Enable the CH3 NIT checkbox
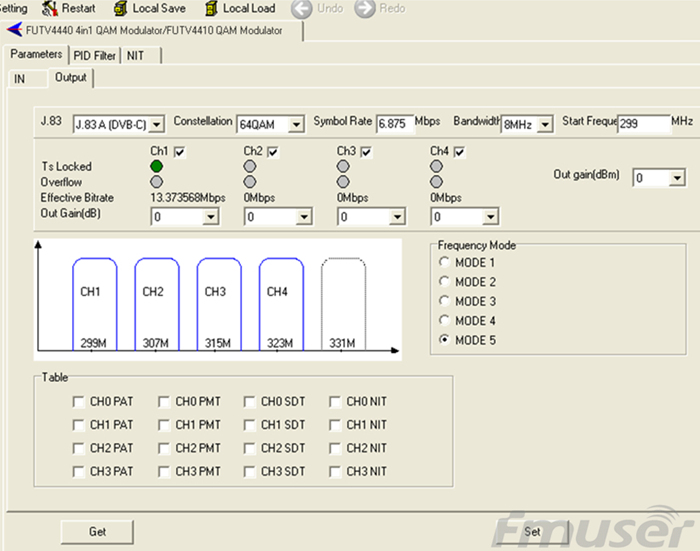Screen dimensions: 700x551 335,472
